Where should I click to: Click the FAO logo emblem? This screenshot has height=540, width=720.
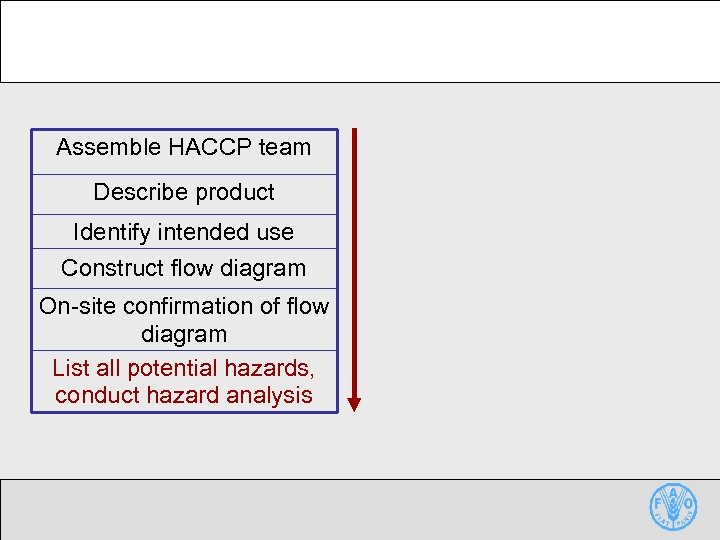pos(673,507)
